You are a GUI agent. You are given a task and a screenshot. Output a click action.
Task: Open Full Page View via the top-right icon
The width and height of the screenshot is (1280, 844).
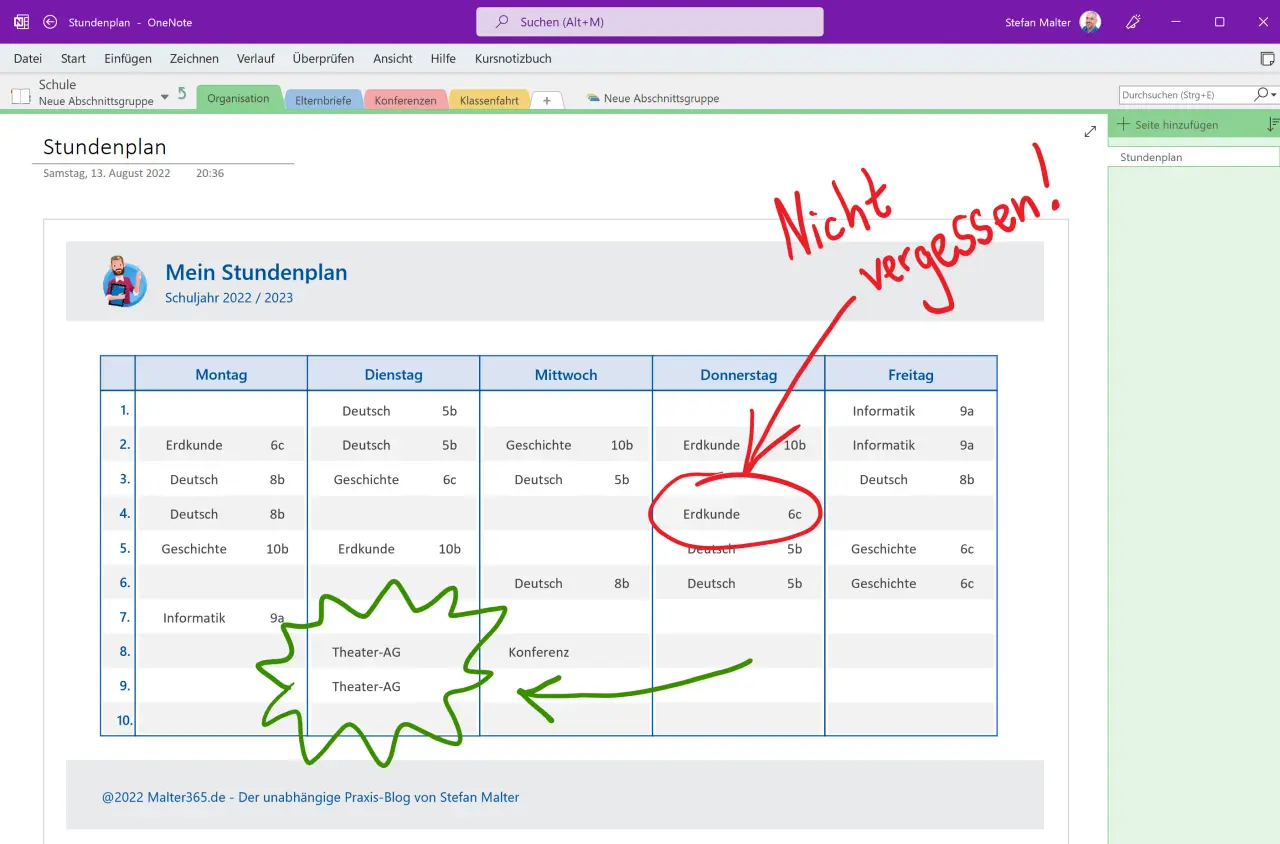click(1266, 59)
